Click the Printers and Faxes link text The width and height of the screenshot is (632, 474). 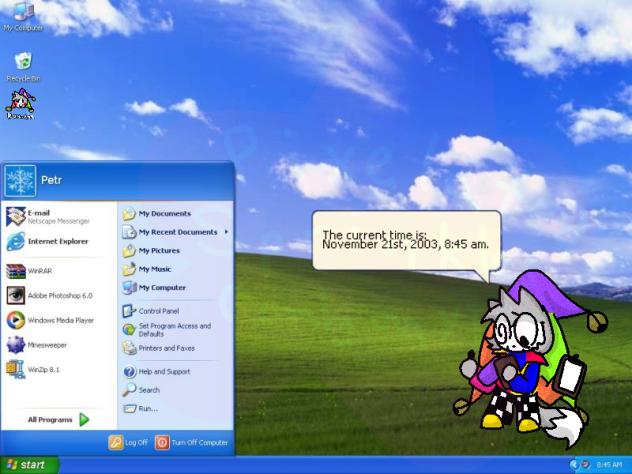tap(166, 348)
